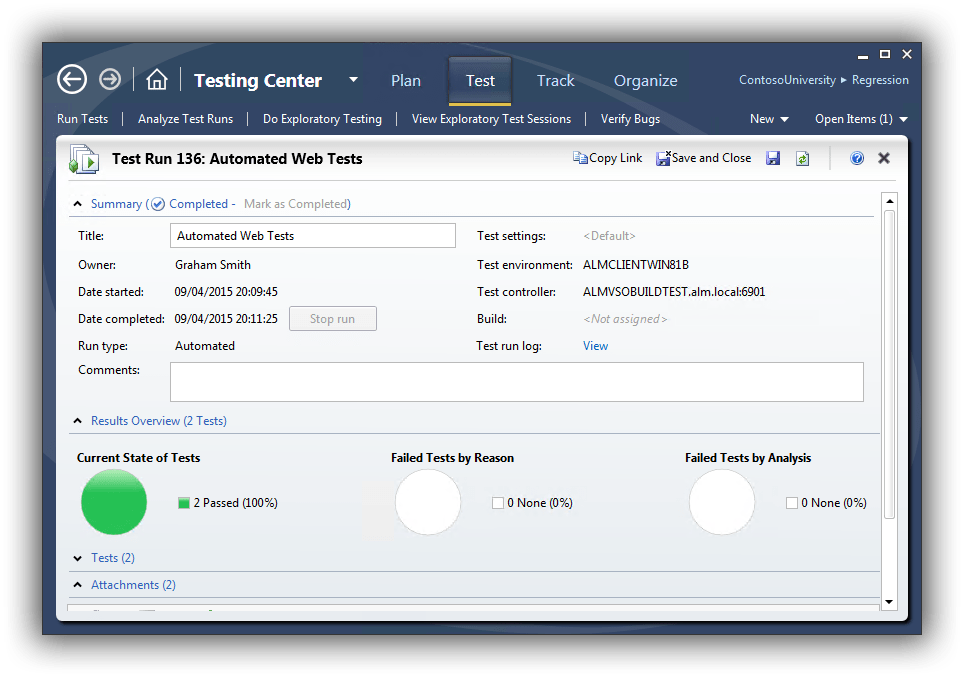Image resolution: width=964 pixels, height=677 pixels.
Task: View the test run log
Action: click(595, 346)
